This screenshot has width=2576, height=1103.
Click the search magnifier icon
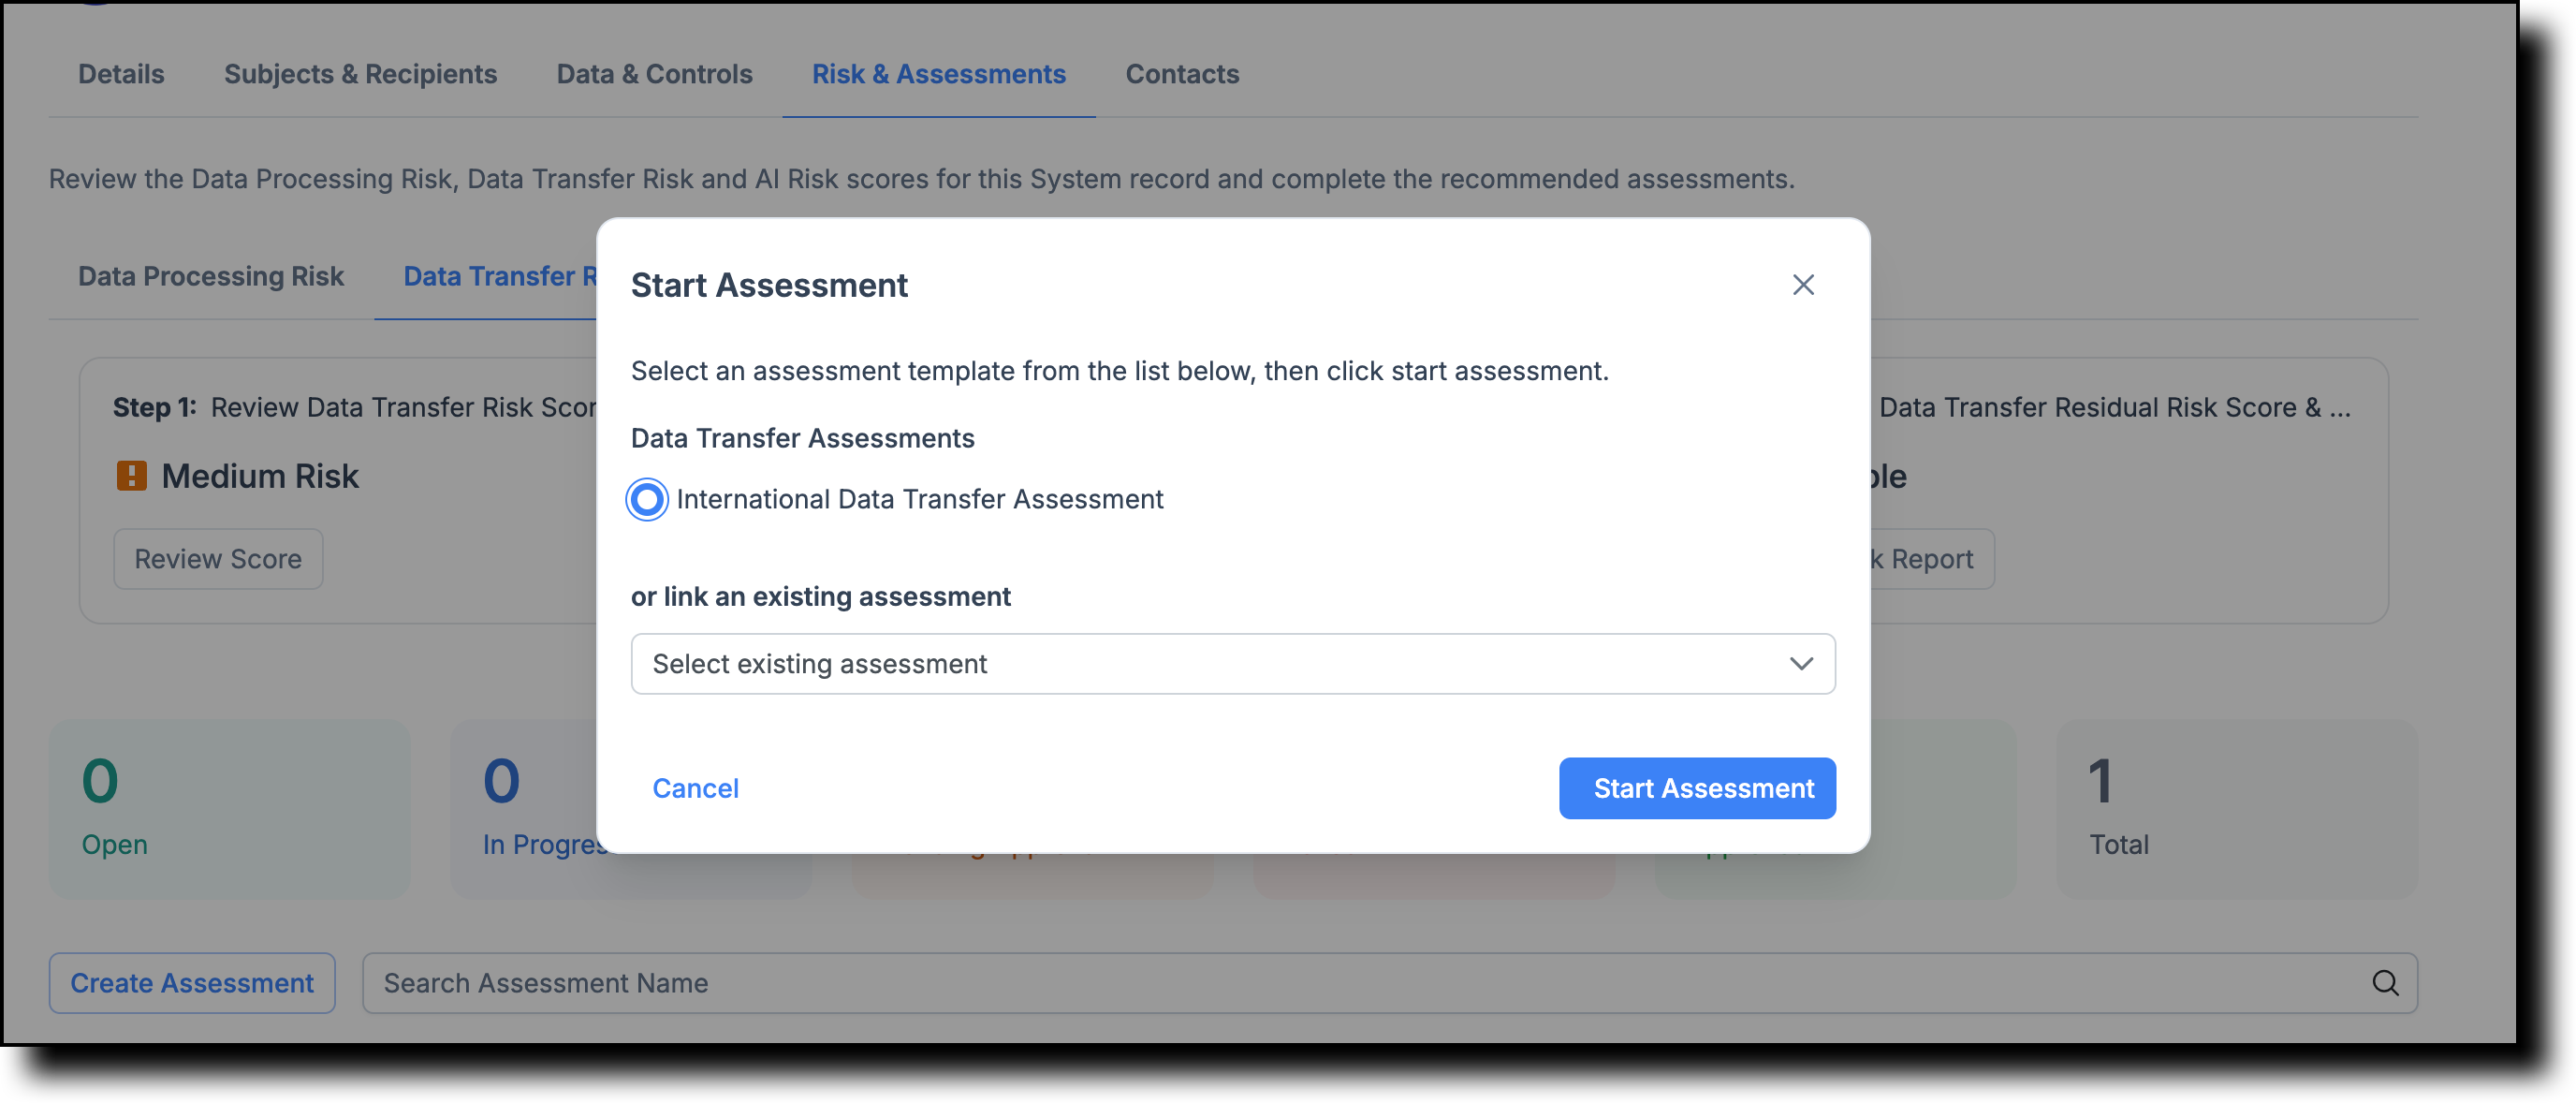2384,983
